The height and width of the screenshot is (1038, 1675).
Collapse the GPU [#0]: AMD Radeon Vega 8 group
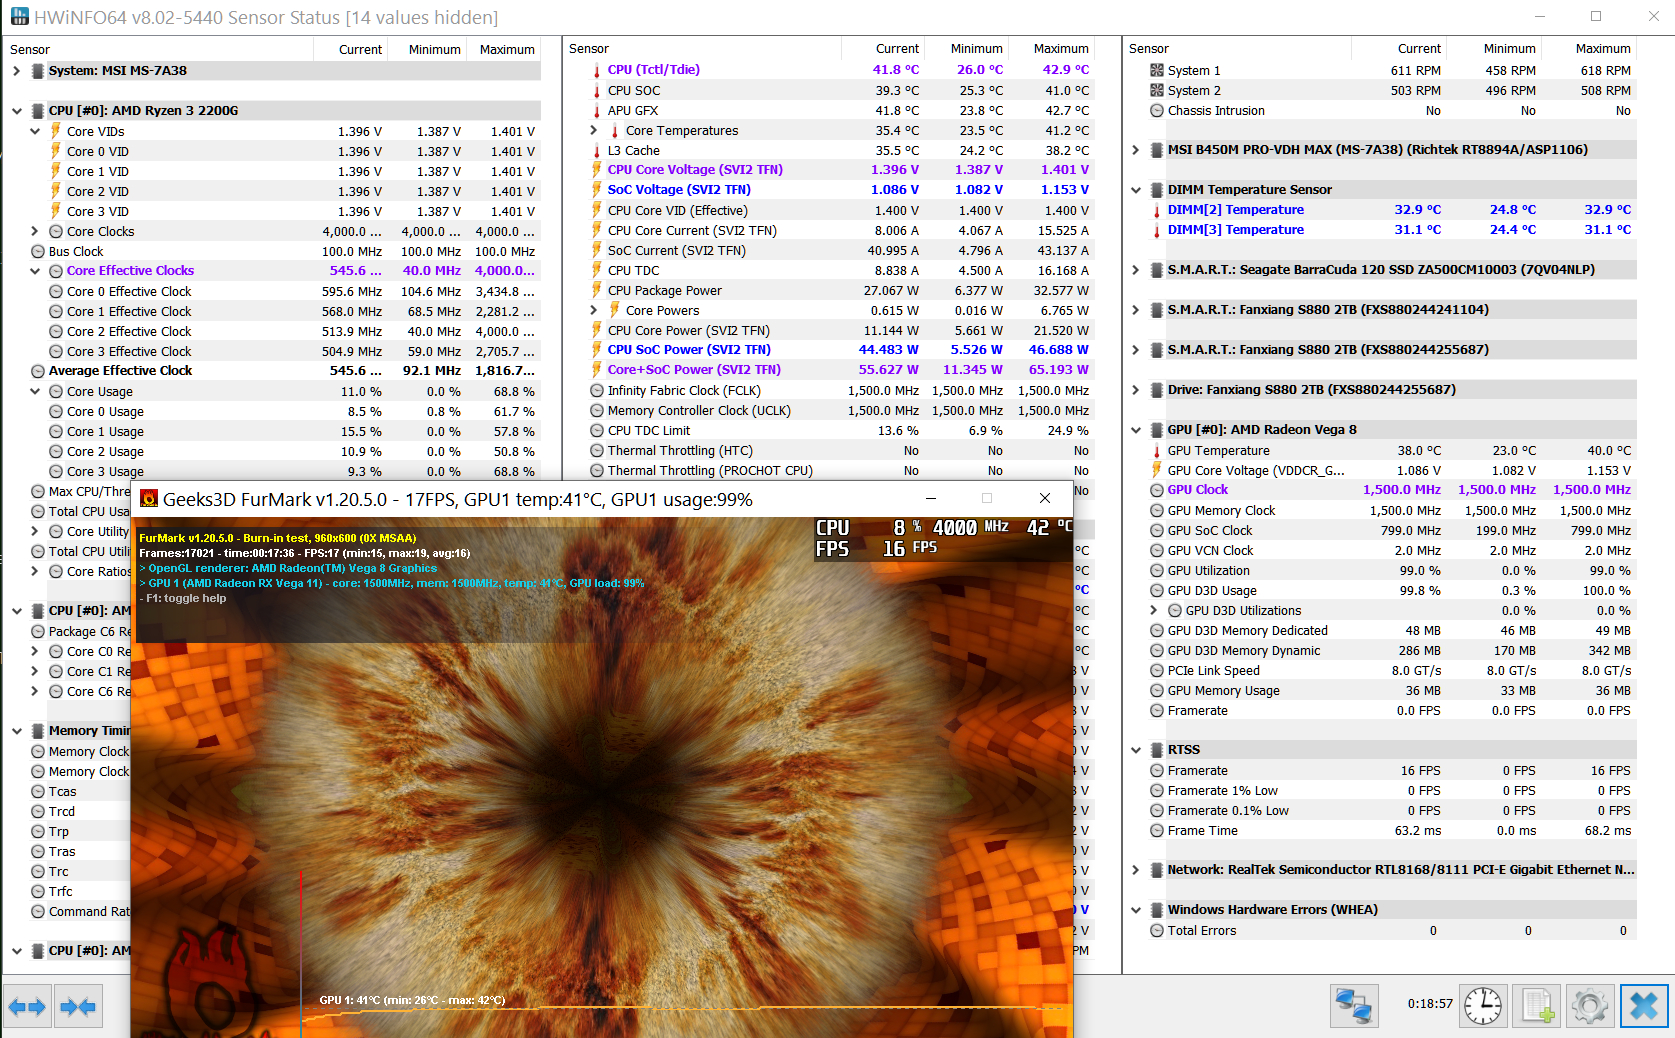[x=1135, y=430]
